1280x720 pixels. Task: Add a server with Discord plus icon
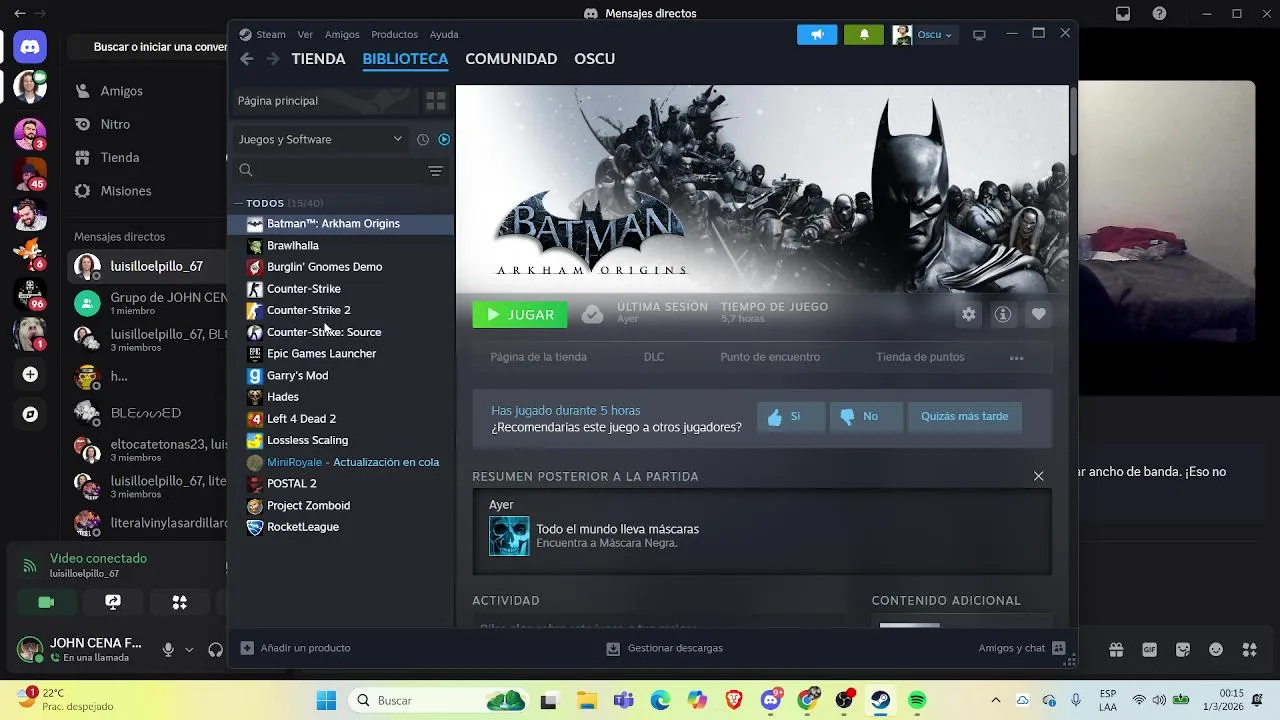coord(30,374)
